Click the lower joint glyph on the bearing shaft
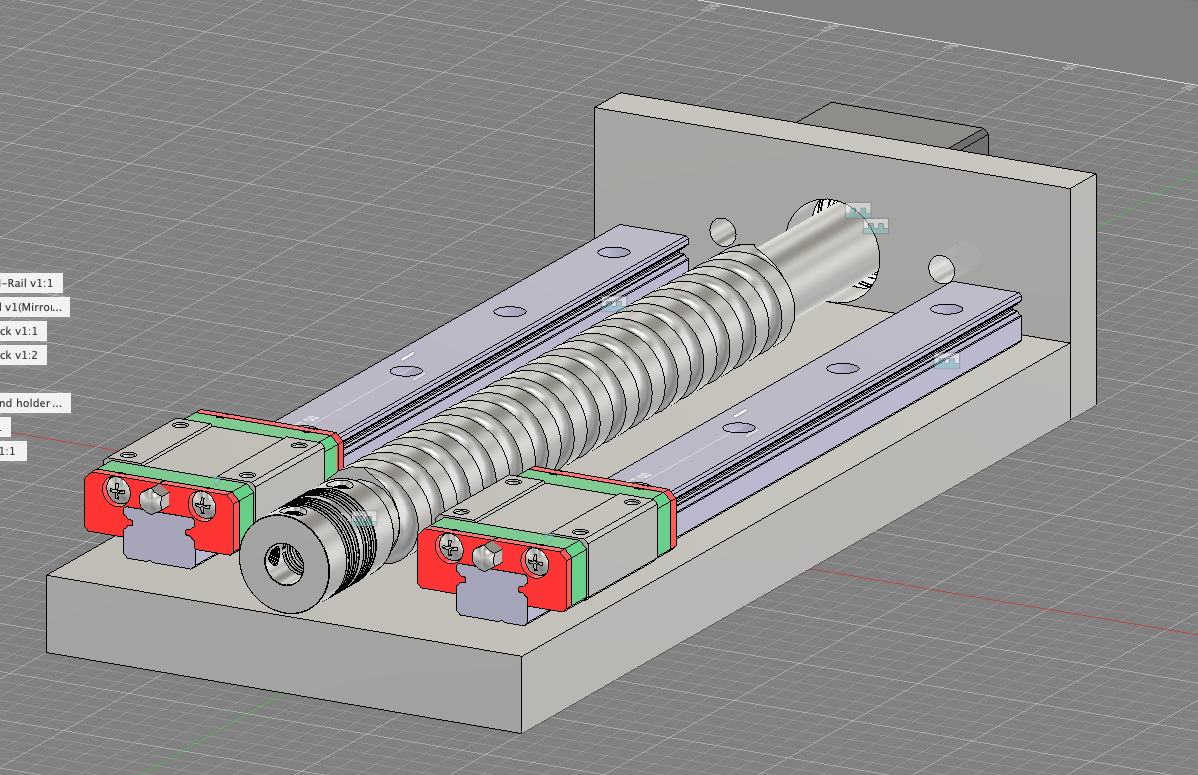 876,225
